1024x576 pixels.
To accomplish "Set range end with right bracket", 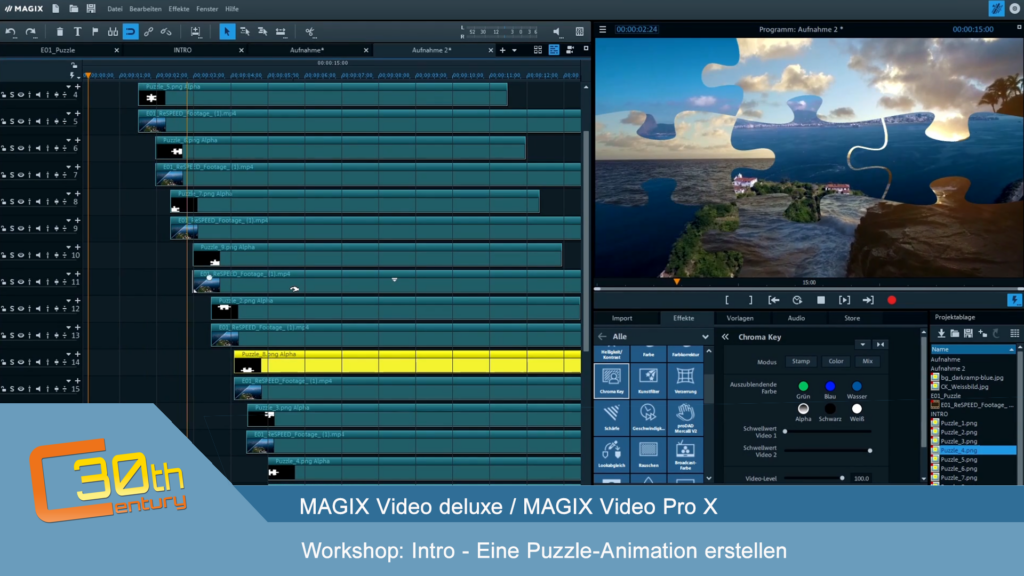I will coord(750,300).
